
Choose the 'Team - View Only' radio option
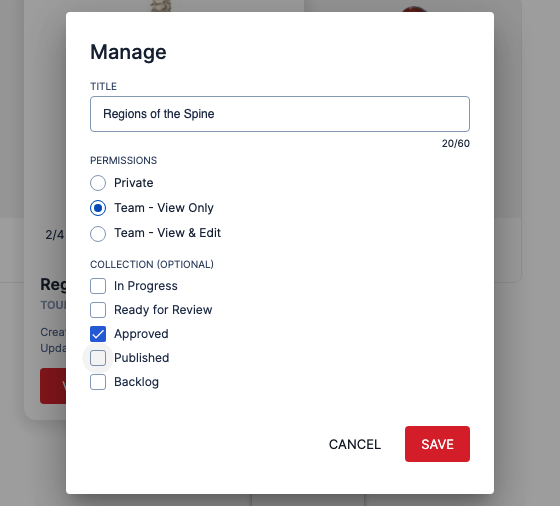click(98, 208)
